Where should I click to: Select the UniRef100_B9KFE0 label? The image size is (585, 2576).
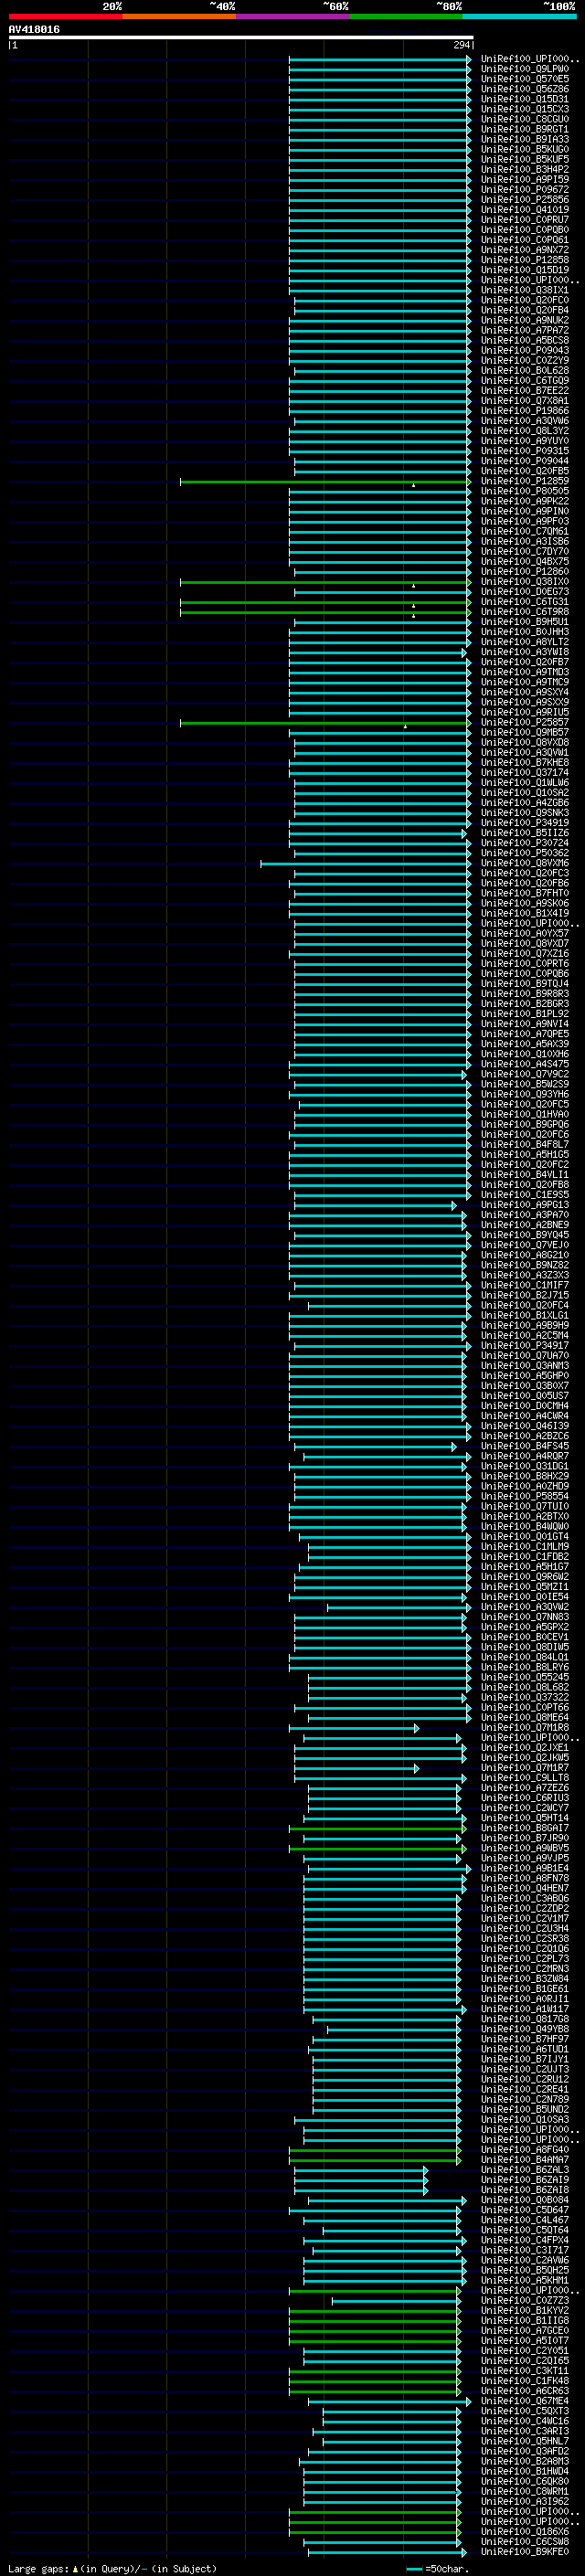(x=525, y=2551)
